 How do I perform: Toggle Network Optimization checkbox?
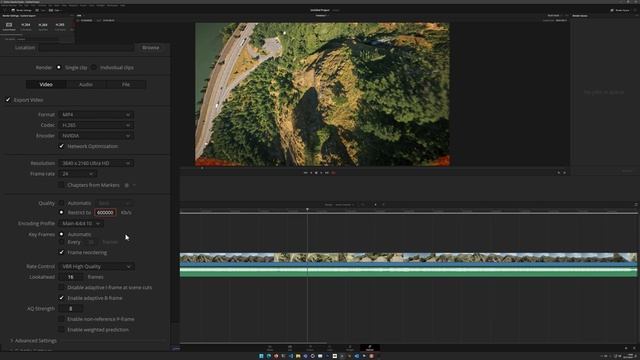[x=61, y=146]
